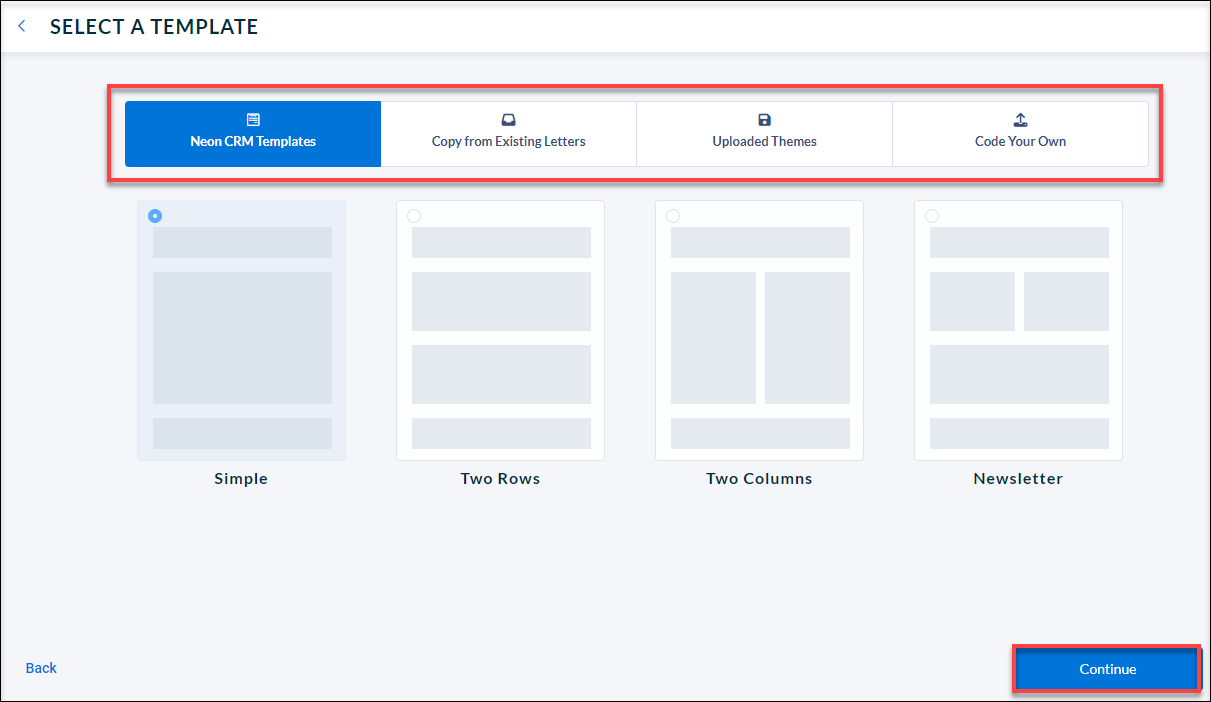Switch to the Code Your Own tab
Screen dimensions: 1211x702
1021,134
